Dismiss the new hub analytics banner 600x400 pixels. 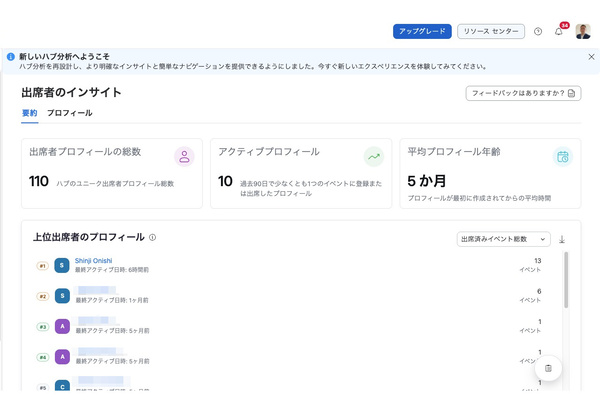pos(591,57)
